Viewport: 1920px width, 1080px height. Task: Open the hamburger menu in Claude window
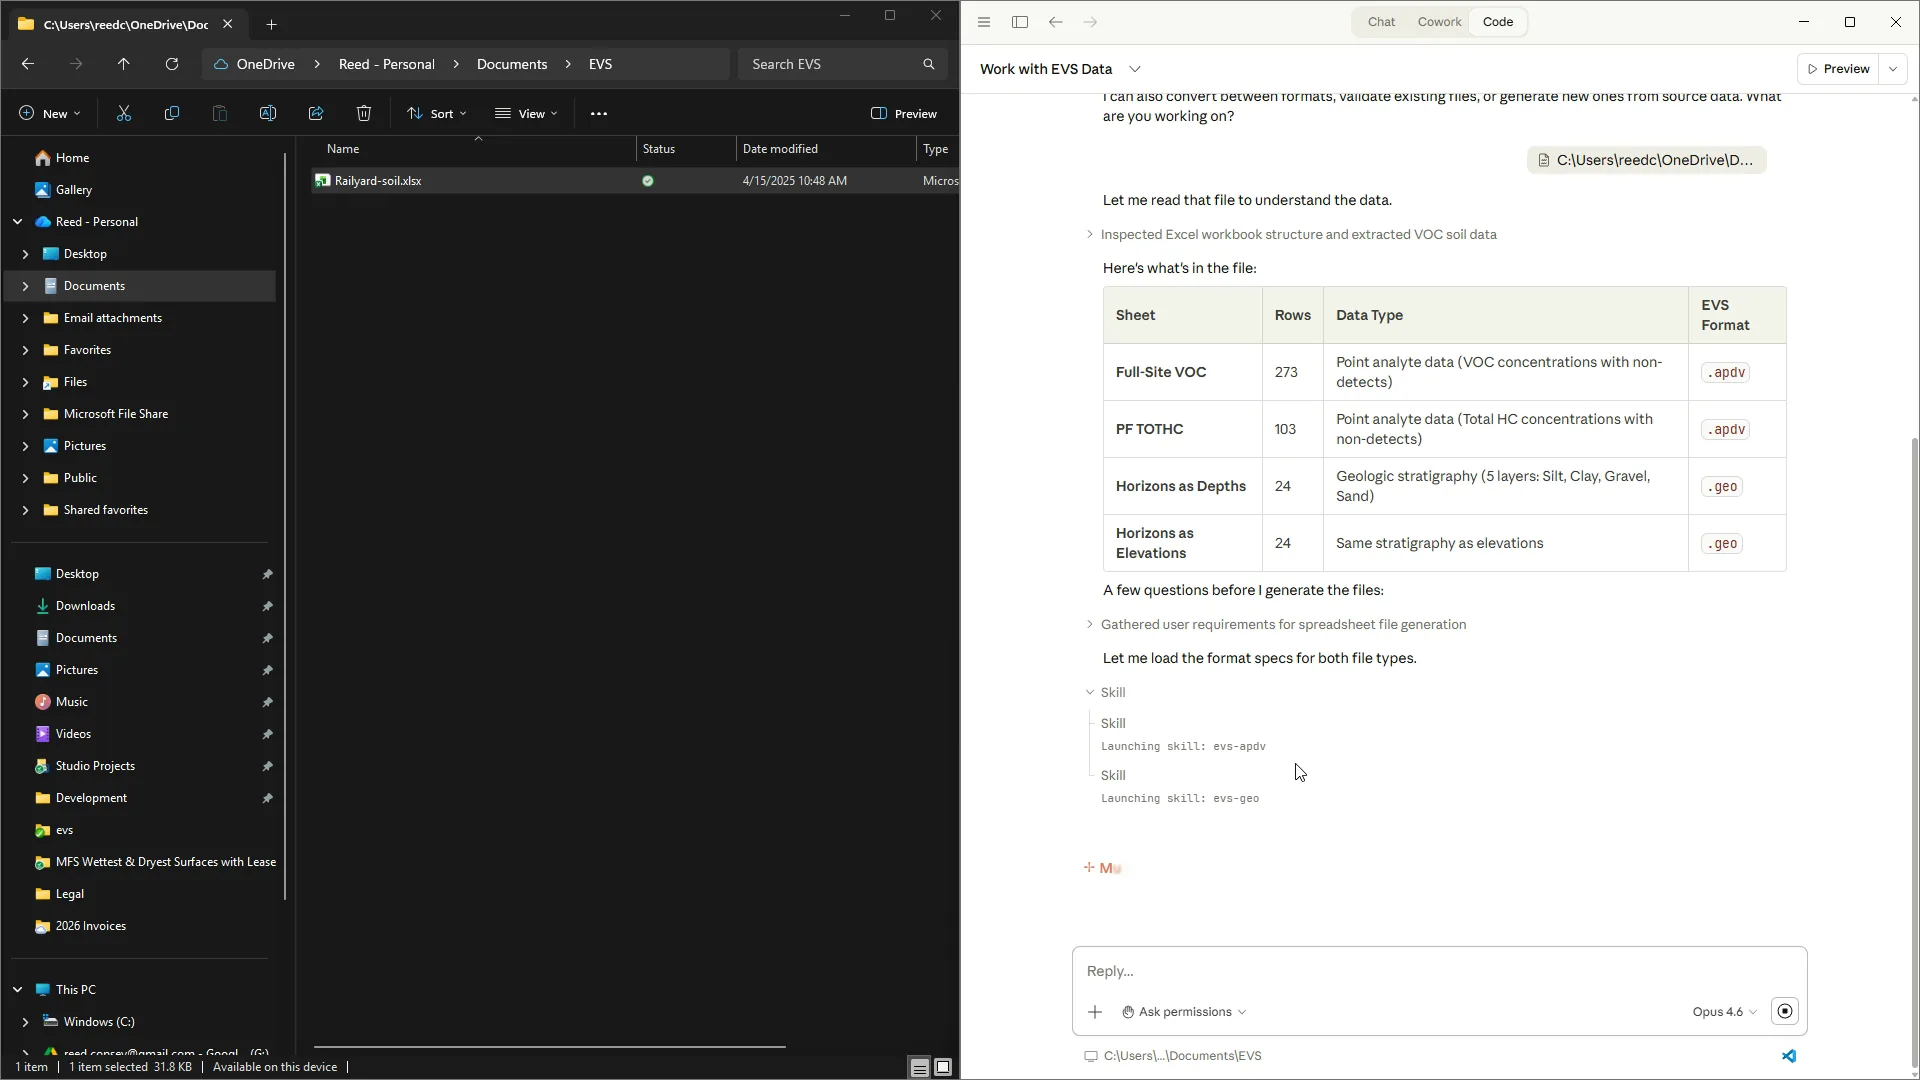point(984,22)
